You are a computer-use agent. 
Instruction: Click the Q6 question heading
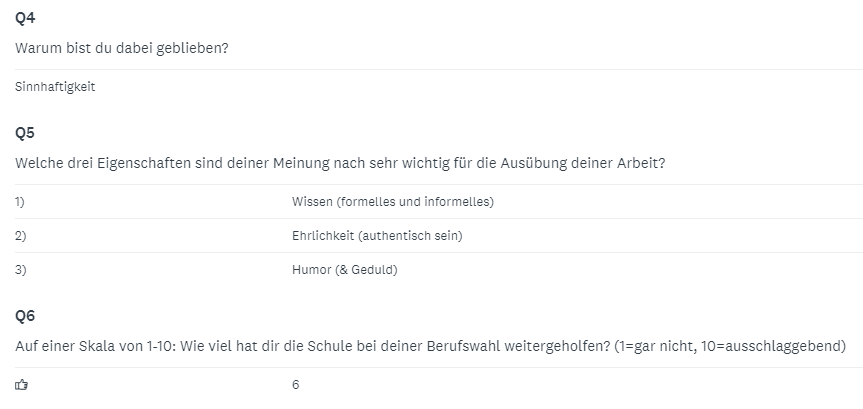click(25, 316)
